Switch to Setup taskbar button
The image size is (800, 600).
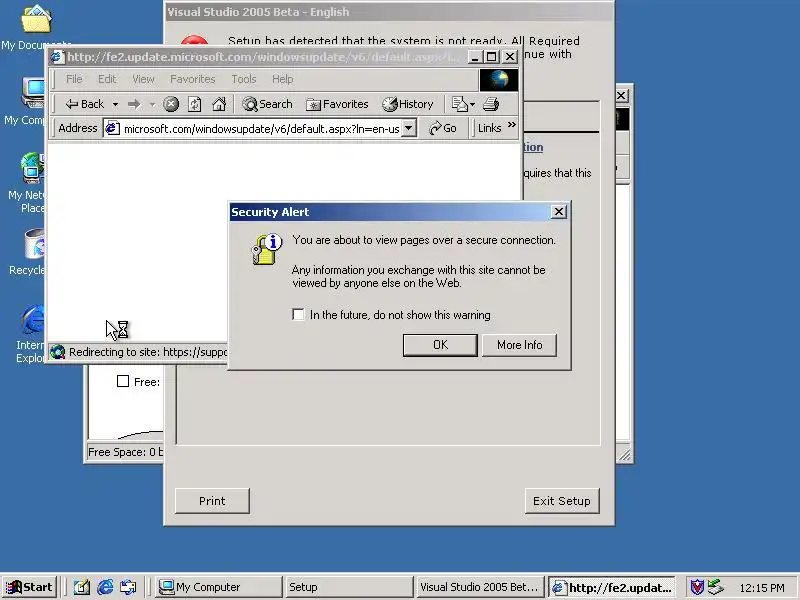349,587
